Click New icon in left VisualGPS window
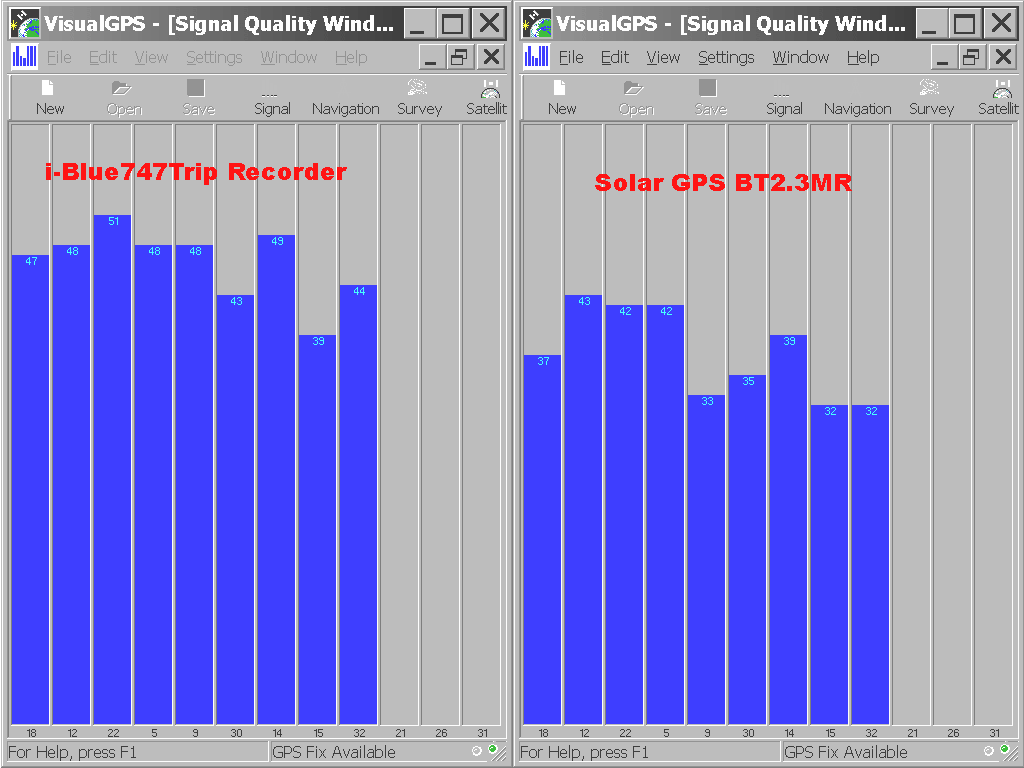Screen dimensions: 1024x768 [x=49, y=97]
